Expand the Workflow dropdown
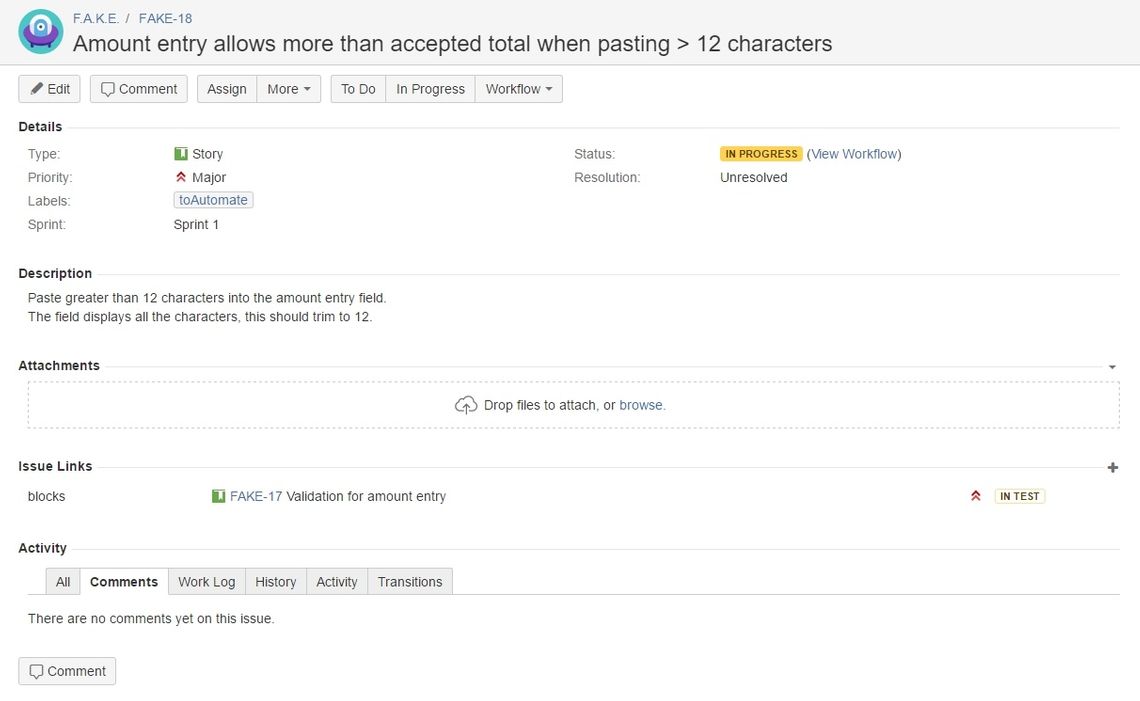Screen dimensions: 1140x701 click(518, 89)
